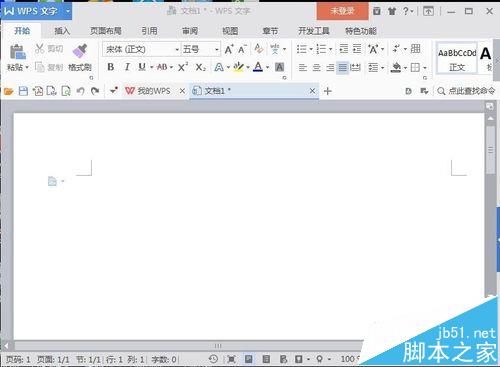Switch to 页面布局 tab

click(x=106, y=31)
